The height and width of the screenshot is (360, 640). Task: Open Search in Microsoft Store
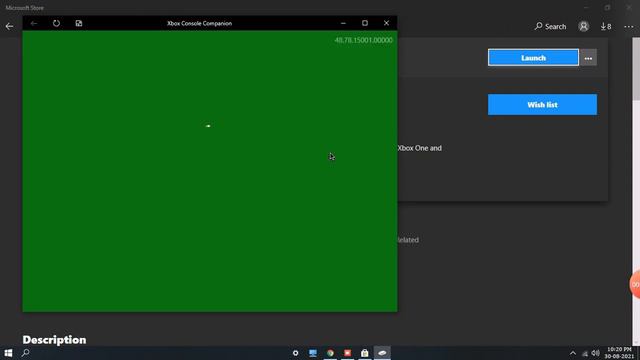click(x=550, y=27)
